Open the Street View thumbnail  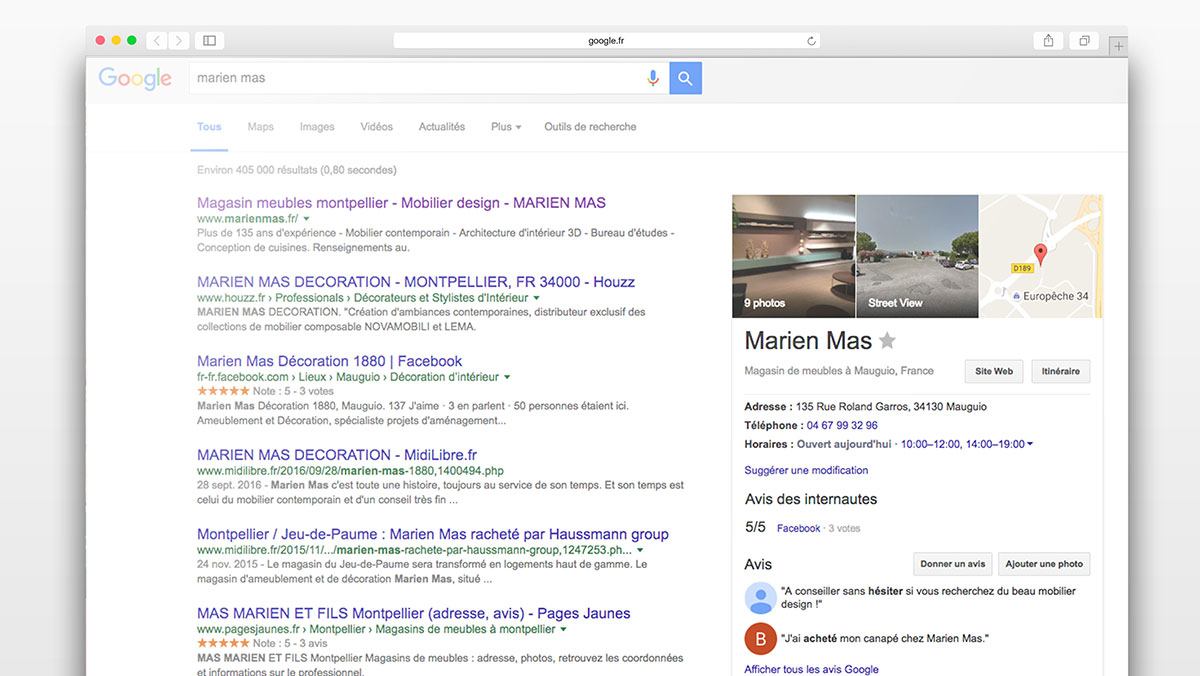[917, 256]
